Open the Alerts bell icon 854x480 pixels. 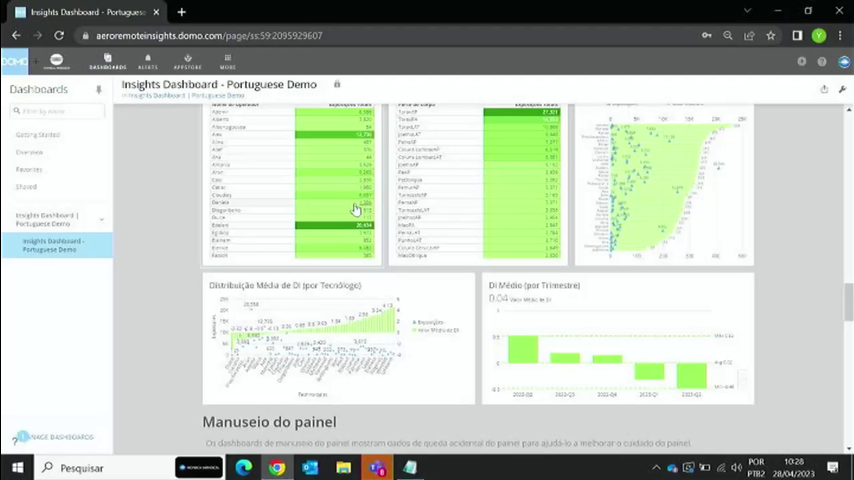pyautogui.click(x=148, y=61)
